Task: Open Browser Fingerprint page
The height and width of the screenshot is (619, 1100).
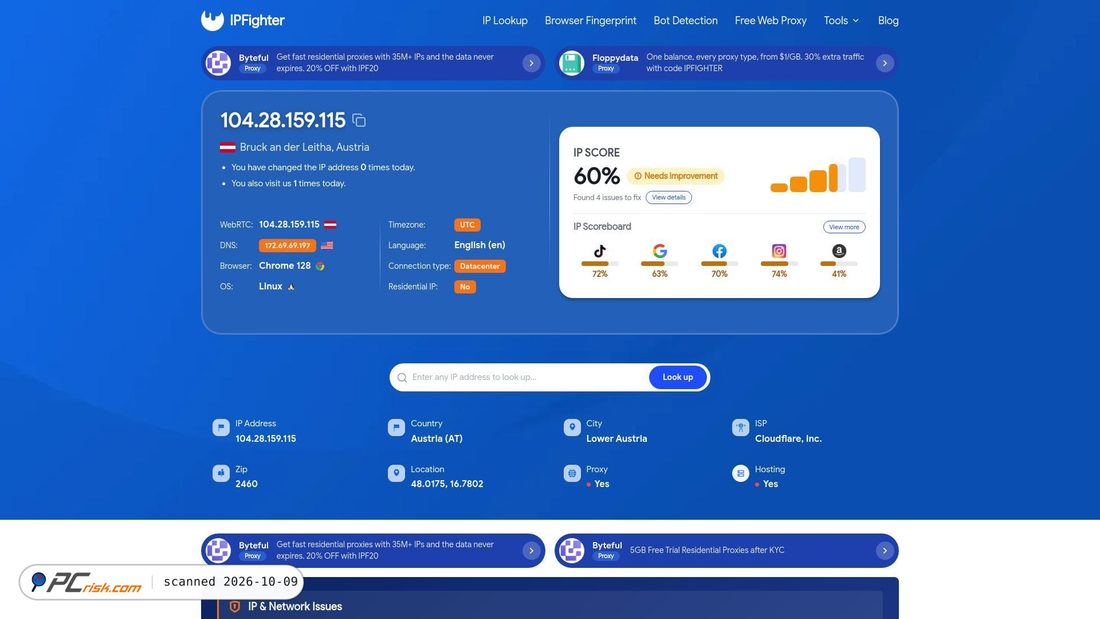Action: click(x=591, y=20)
